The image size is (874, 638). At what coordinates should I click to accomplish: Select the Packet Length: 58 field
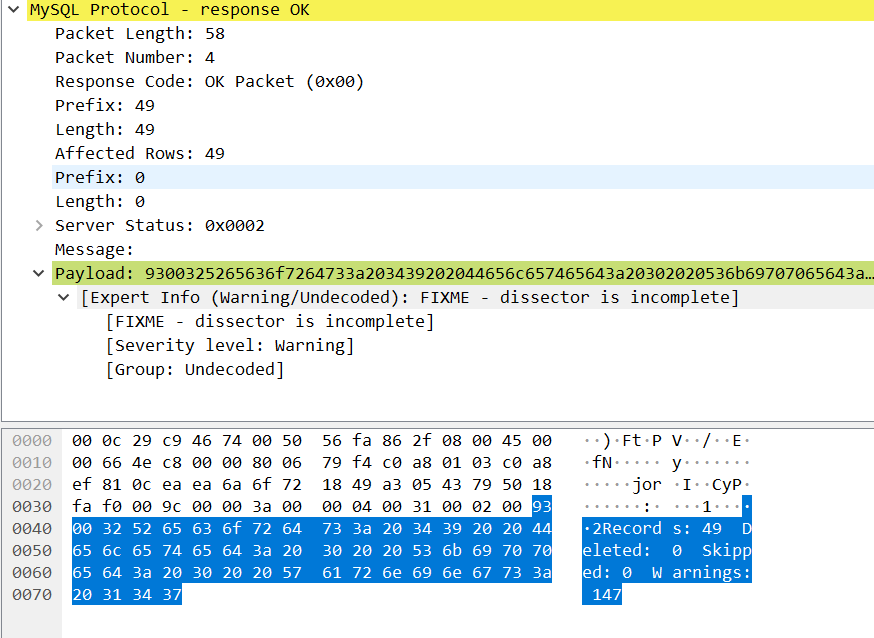click(x=140, y=34)
